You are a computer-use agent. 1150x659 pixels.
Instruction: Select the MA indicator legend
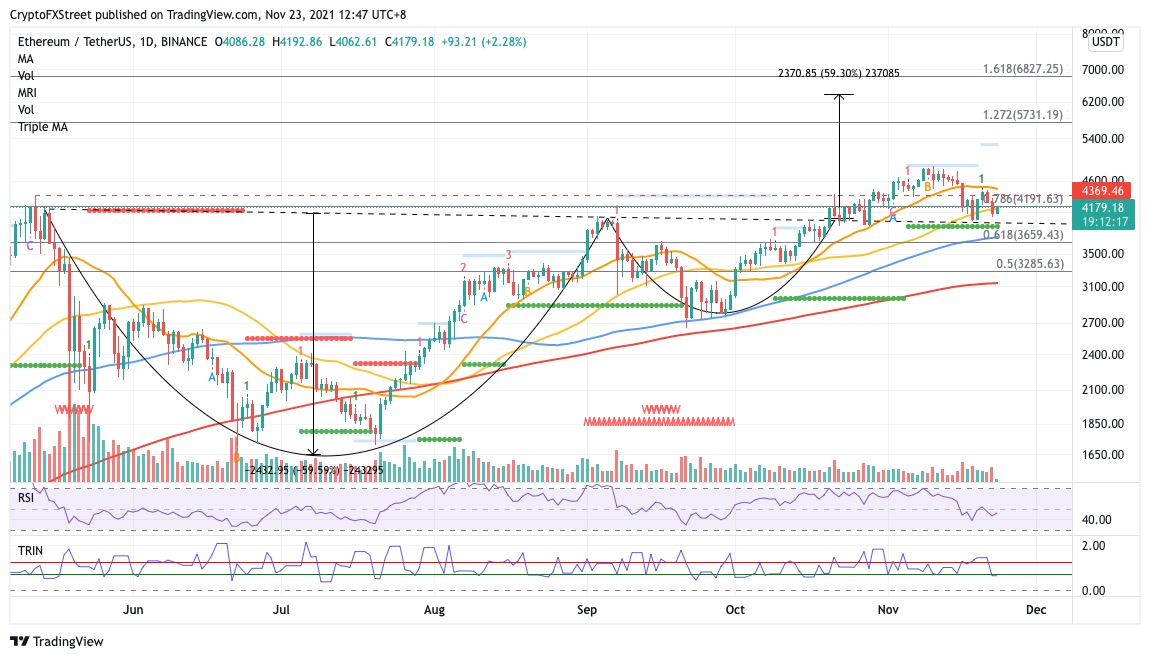[x=26, y=59]
